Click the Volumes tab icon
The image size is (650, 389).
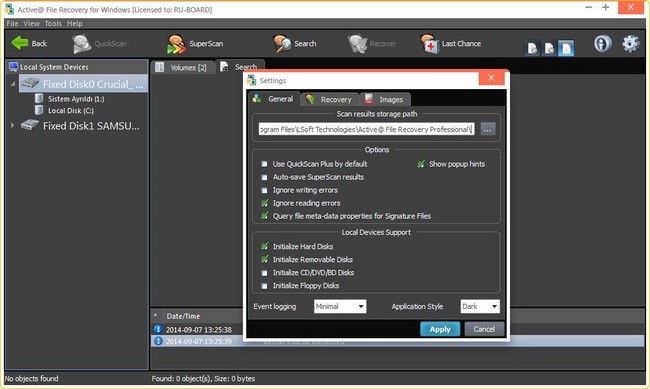[x=160, y=67]
